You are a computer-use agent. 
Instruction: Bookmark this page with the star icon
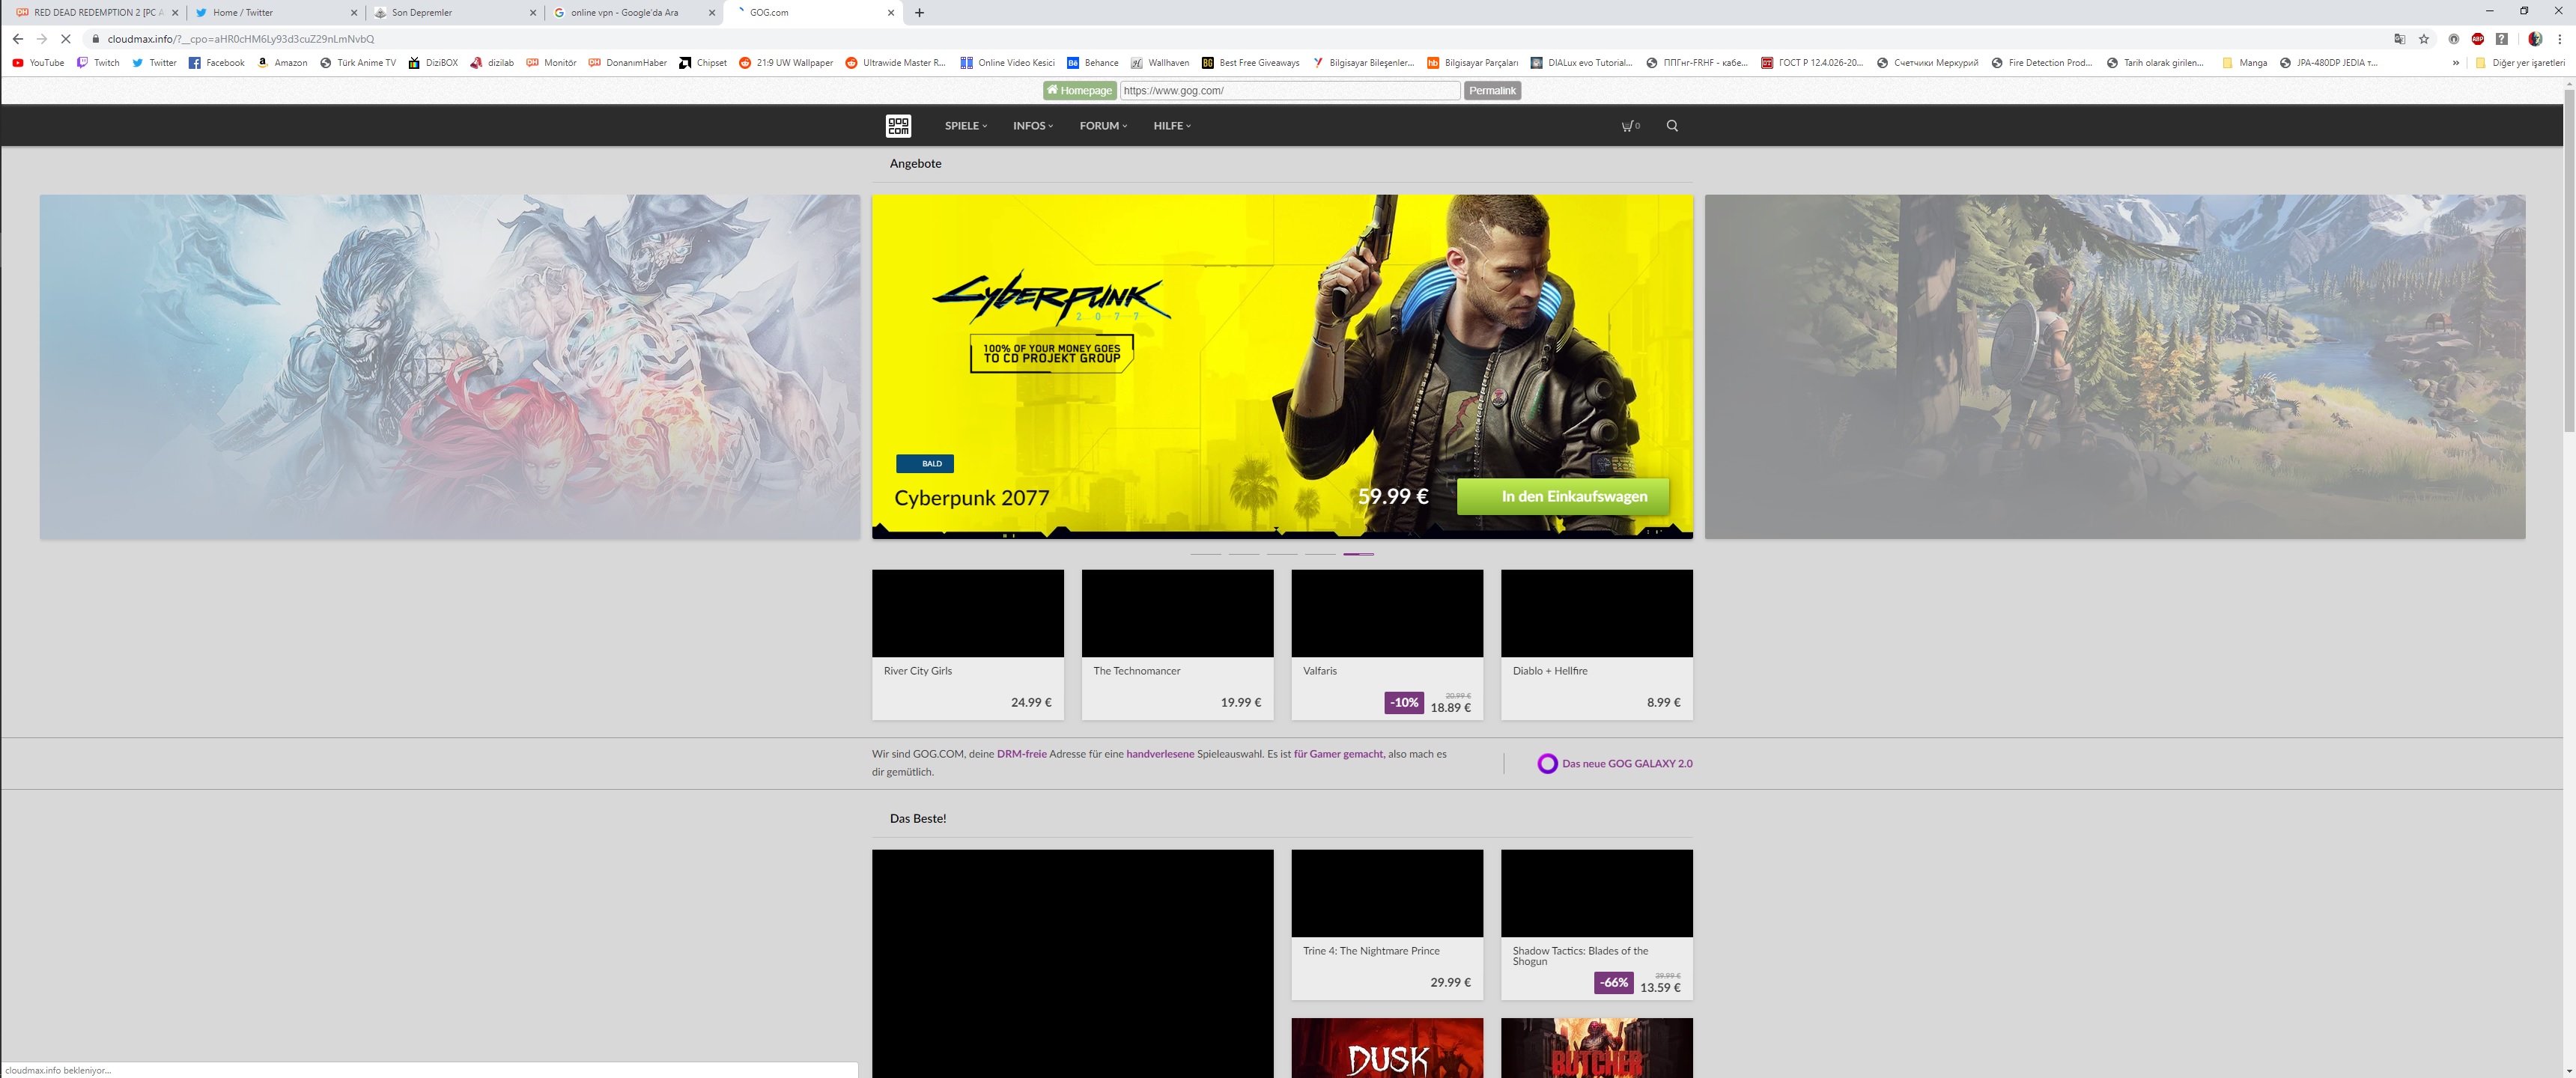(2424, 39)
